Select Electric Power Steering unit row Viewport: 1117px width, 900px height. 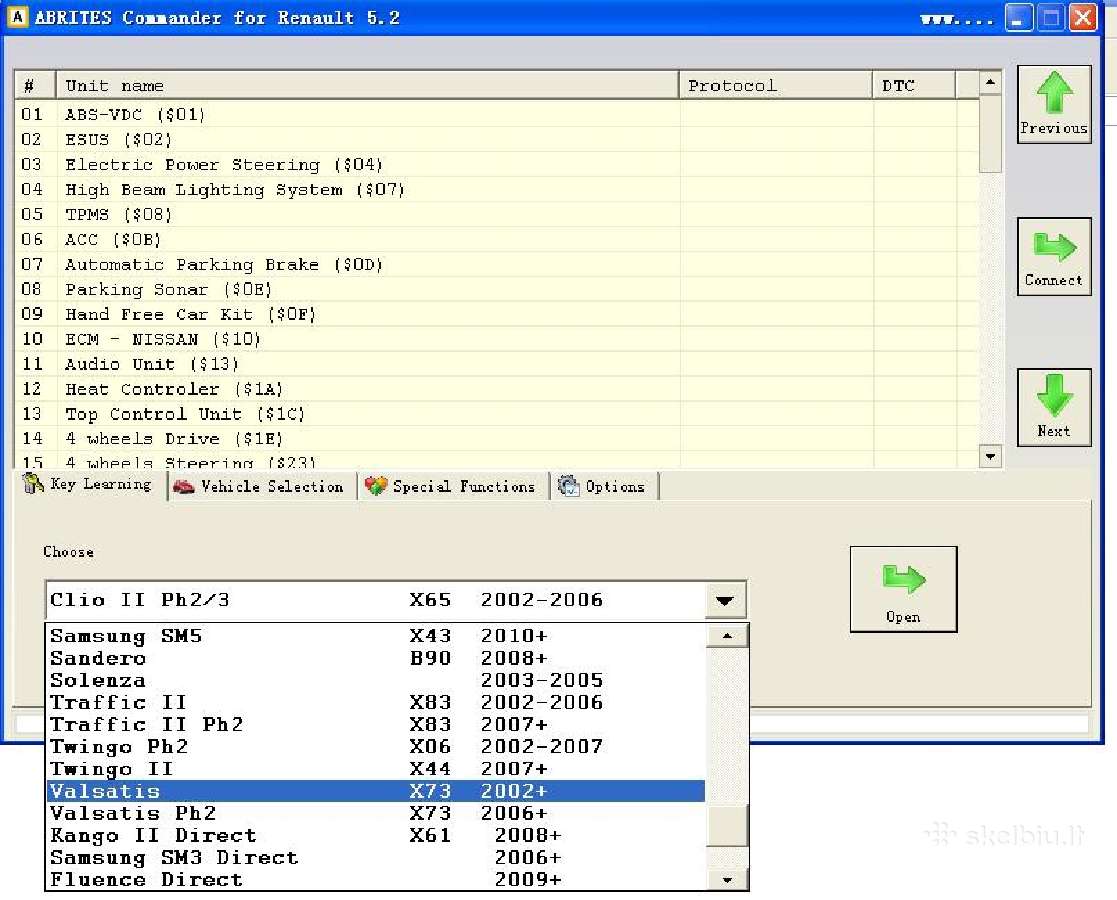[496, 164]
